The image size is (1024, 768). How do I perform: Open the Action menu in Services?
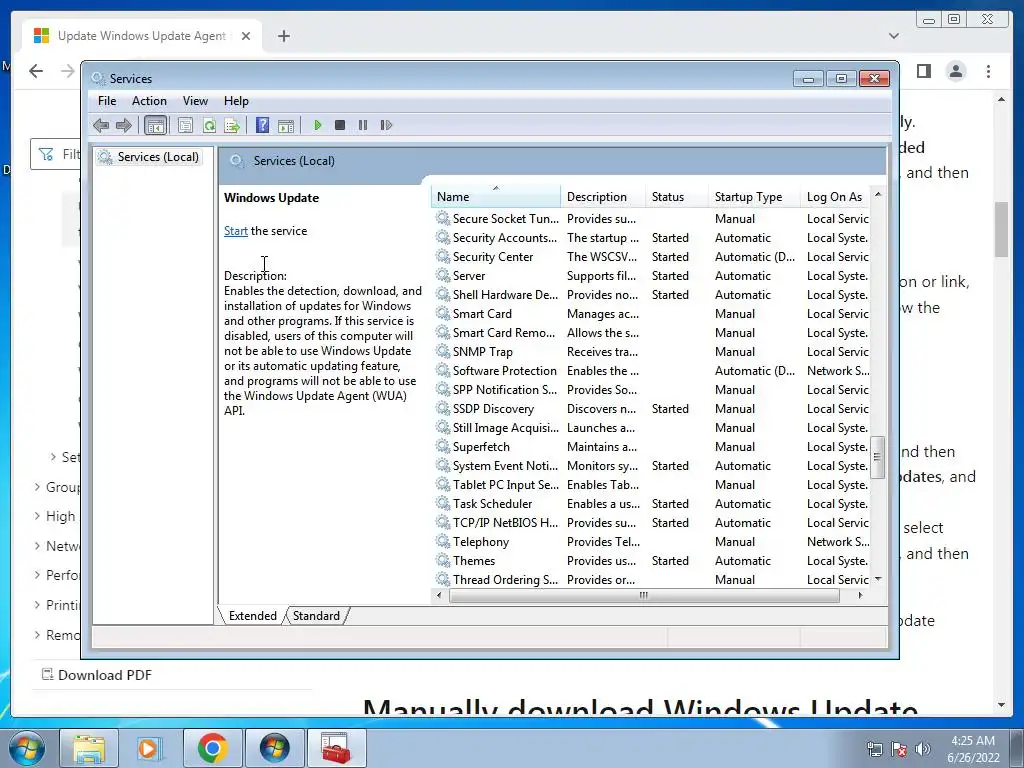pyautogui.click(x=149, y=101)
